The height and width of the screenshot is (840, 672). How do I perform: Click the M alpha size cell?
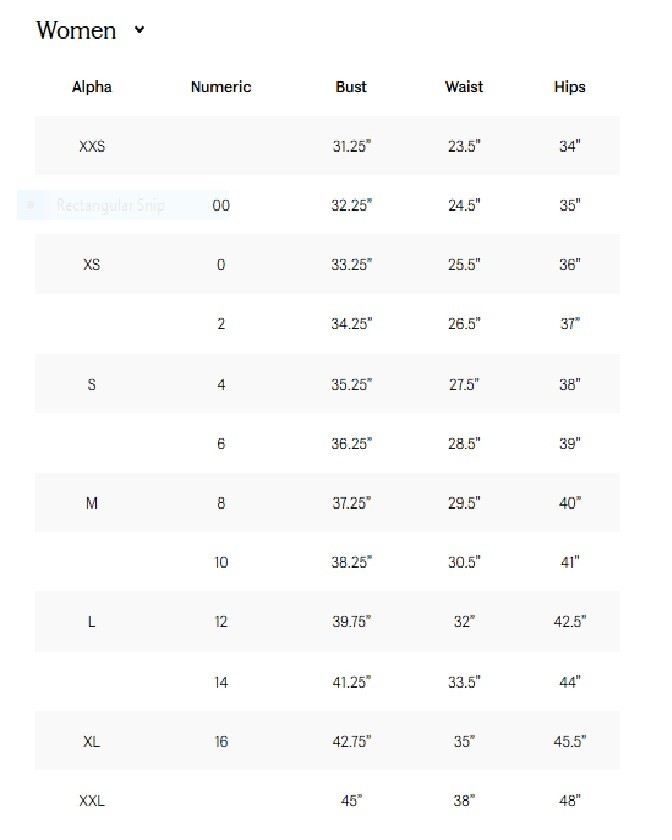click(92, 503)
